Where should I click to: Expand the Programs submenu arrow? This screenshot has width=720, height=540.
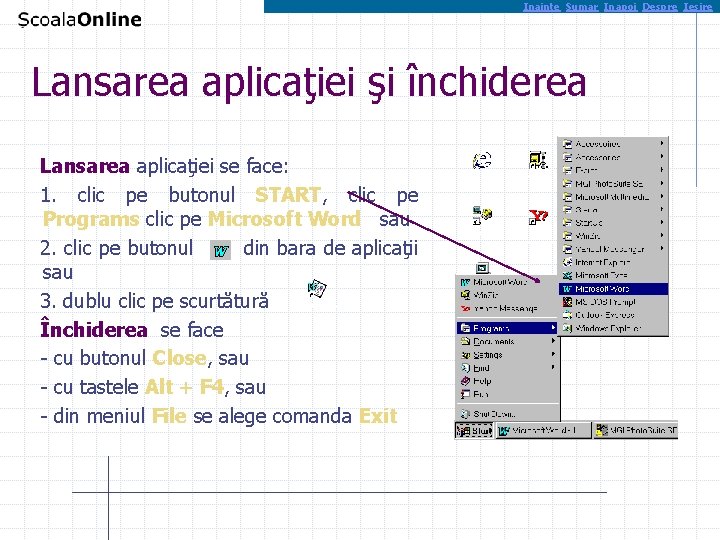click(553, 328)
